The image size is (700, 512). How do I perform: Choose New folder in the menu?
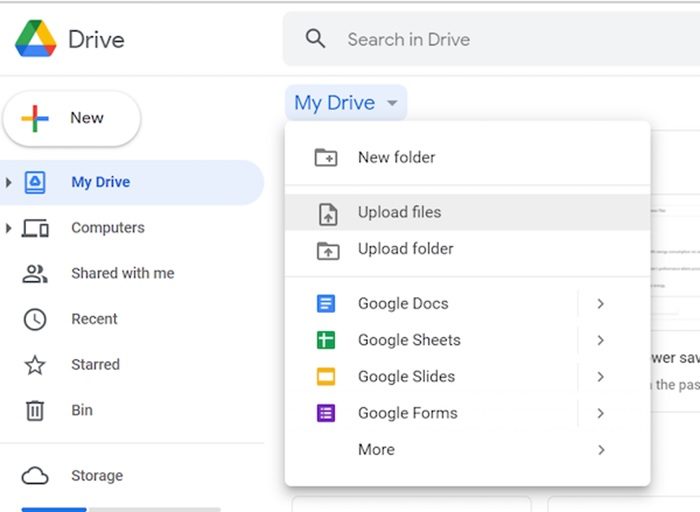396,157
